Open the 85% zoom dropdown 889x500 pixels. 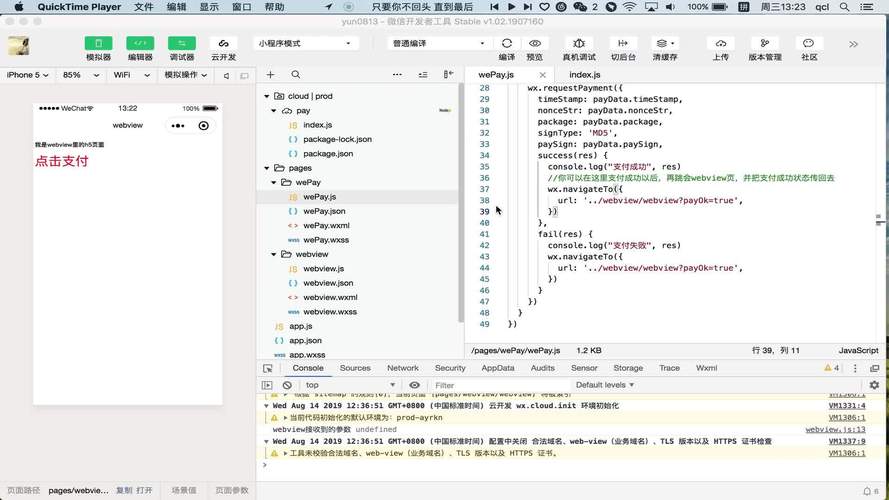[x=81, y=75]
